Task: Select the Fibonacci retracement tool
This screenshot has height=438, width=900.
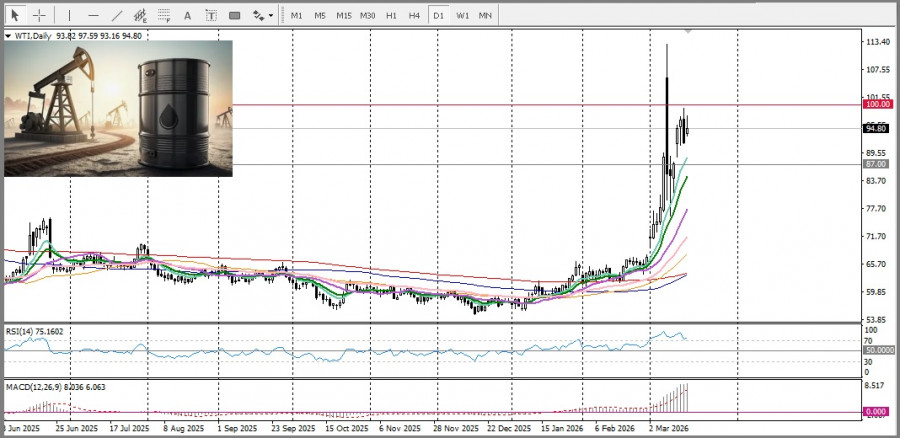Action: click(164, 15)
